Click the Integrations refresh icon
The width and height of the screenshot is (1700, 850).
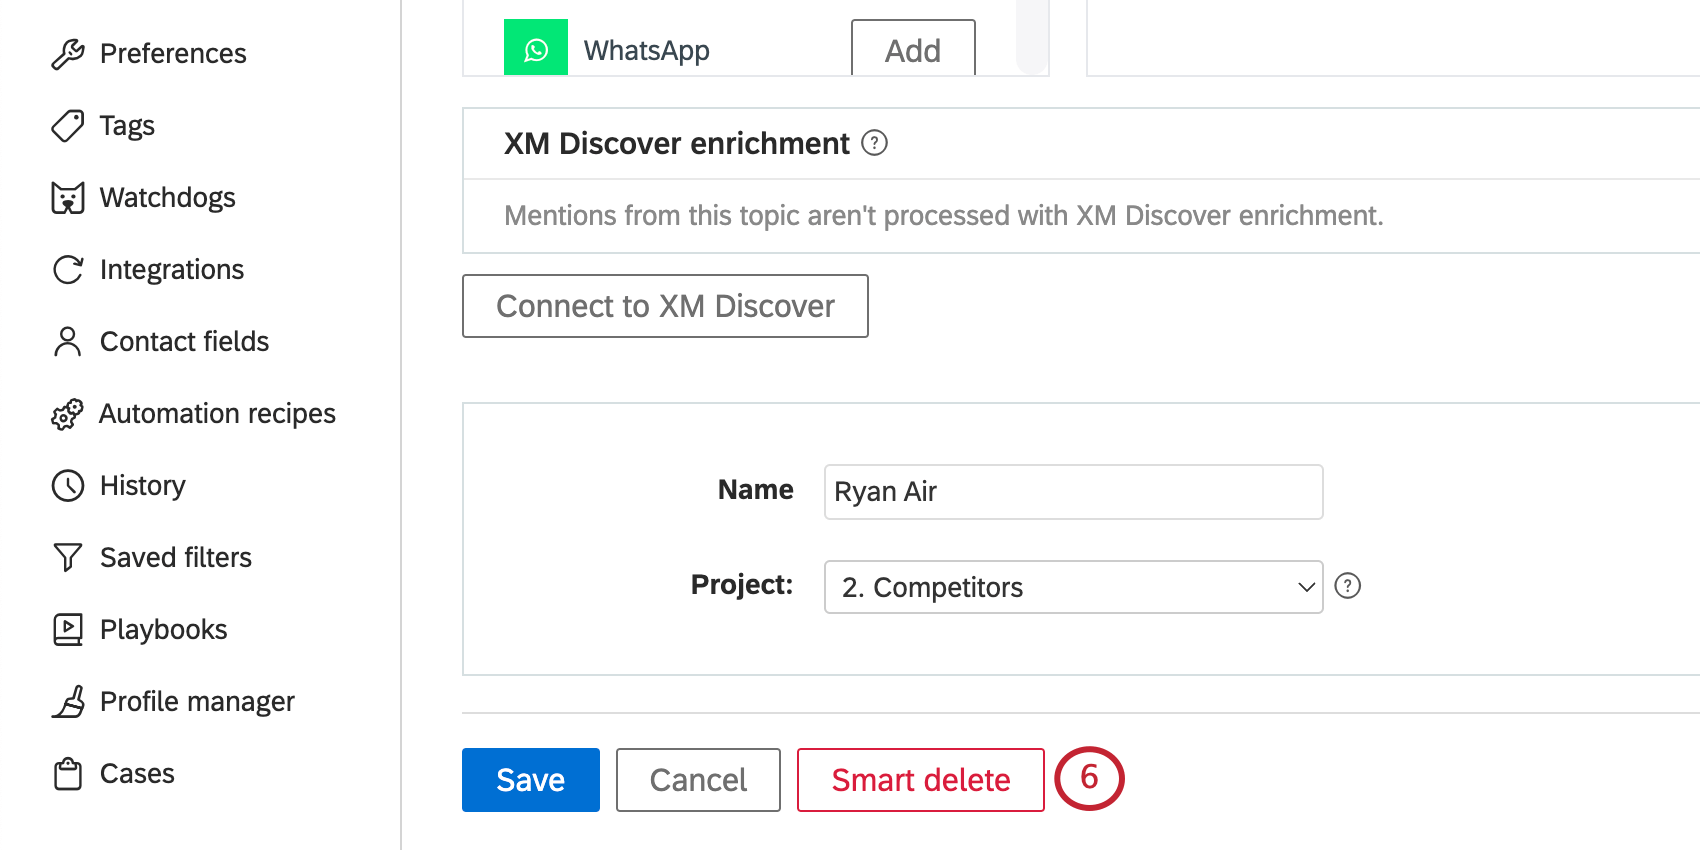pyautogui.click(x=67, y=270)
